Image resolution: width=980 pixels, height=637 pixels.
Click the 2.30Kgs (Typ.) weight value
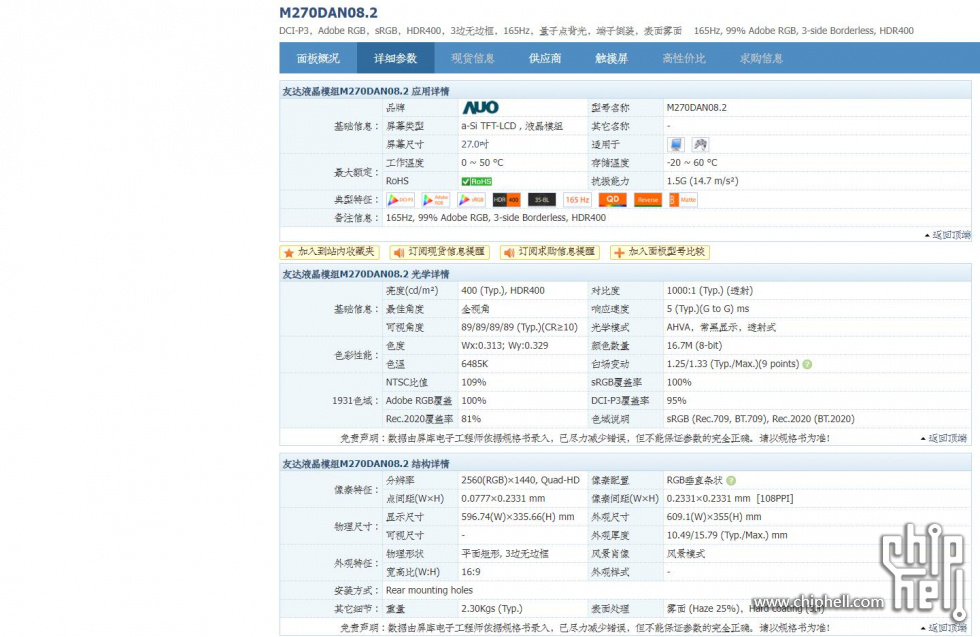491,609
